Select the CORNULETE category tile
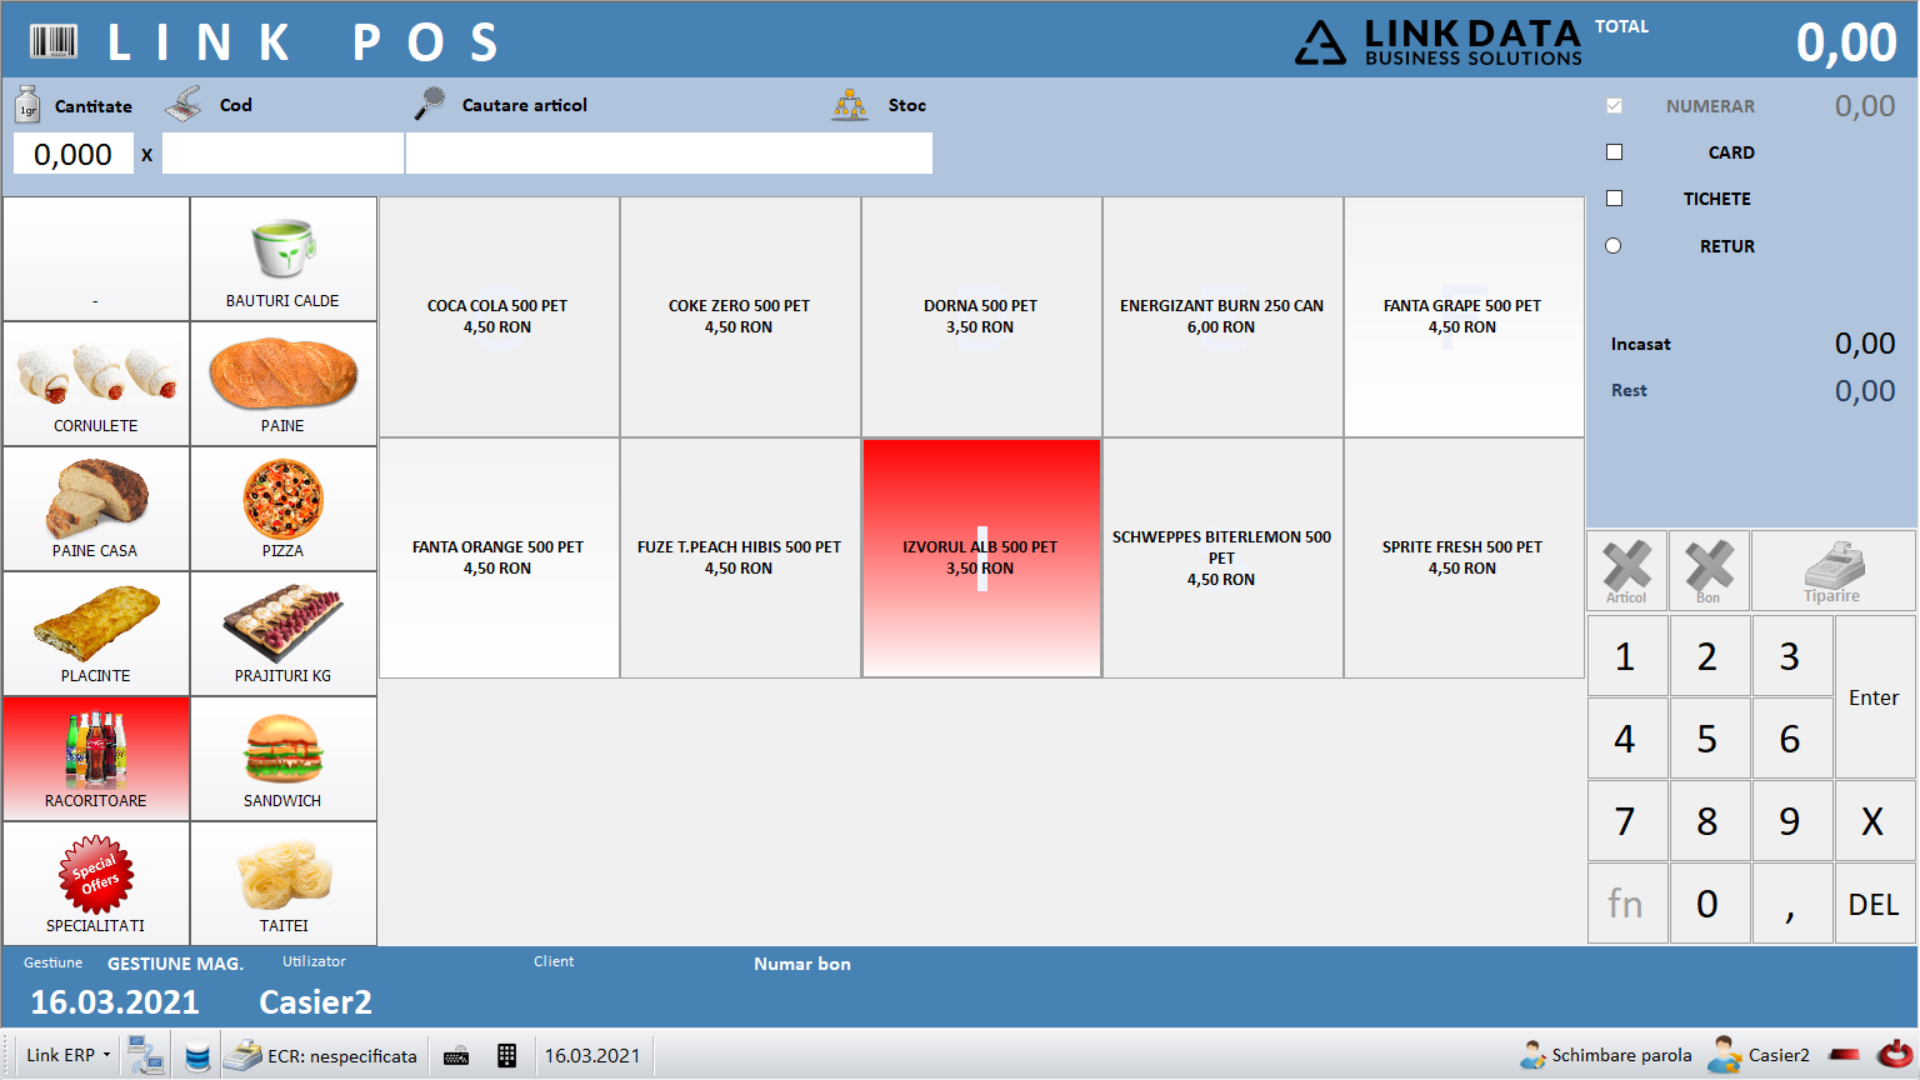Image resolution: width=1920 pixels, height=1080 pixels. pos(96,384)
